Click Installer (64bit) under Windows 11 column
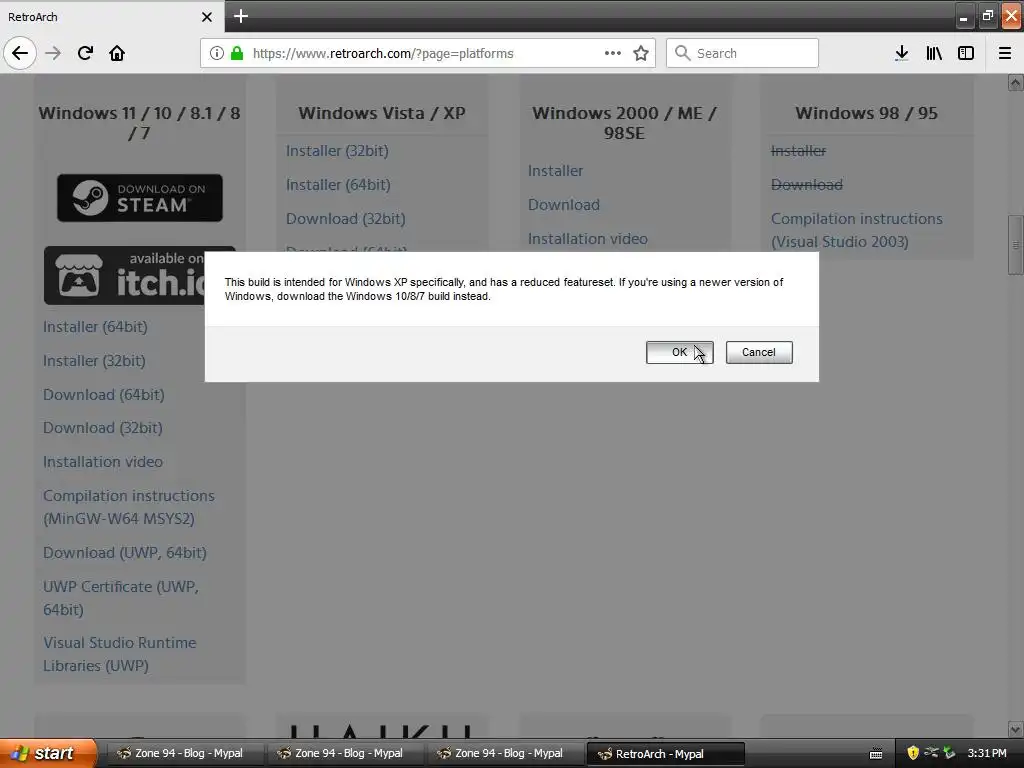Viewport: 1024px width, 768px height. point(95,327)
